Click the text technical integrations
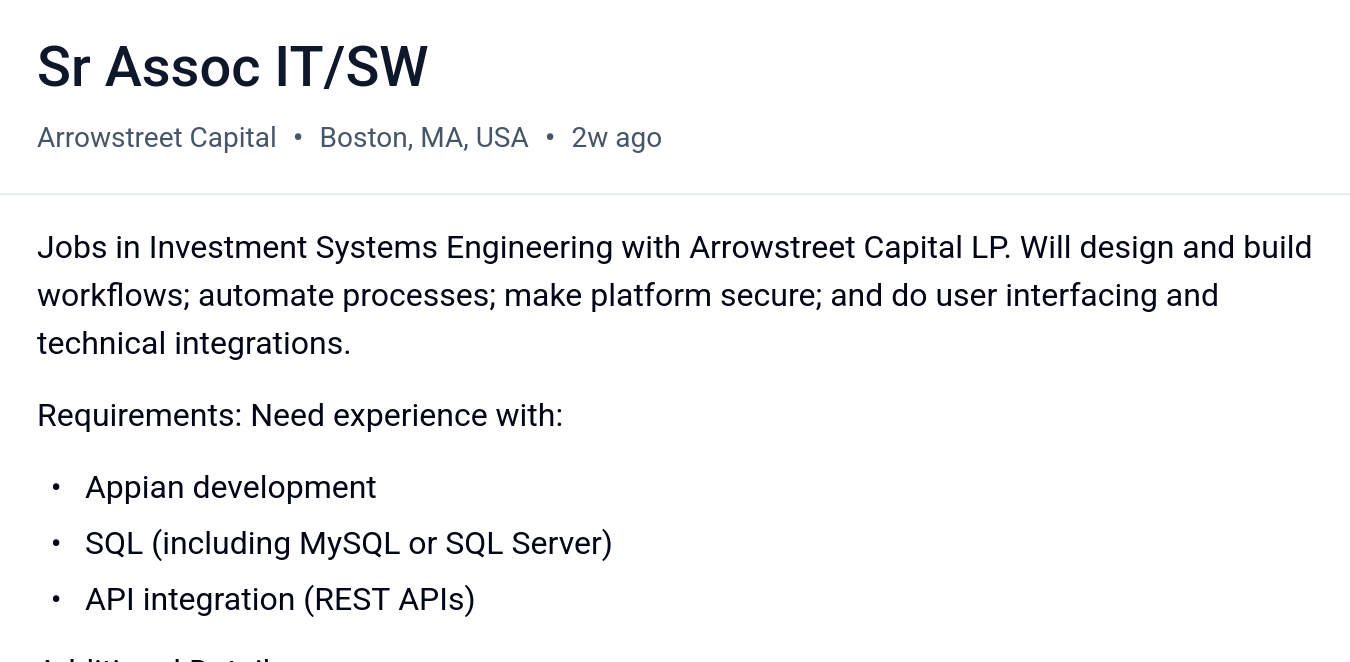 click(x=193, y=344)
